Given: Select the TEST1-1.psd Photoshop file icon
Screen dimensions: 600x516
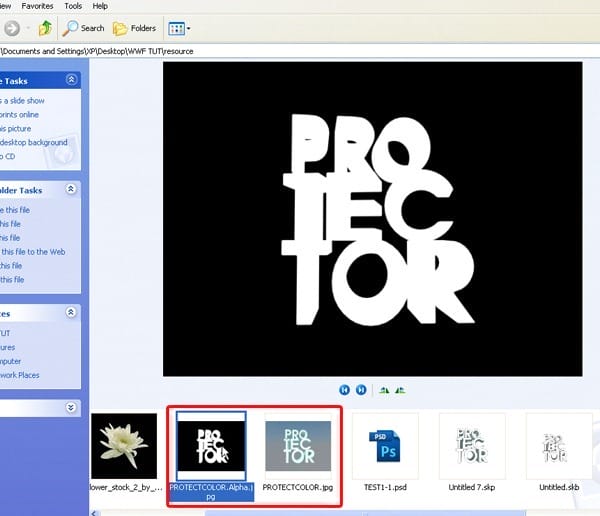Looking at the screenshot, I should pos(385,446).
